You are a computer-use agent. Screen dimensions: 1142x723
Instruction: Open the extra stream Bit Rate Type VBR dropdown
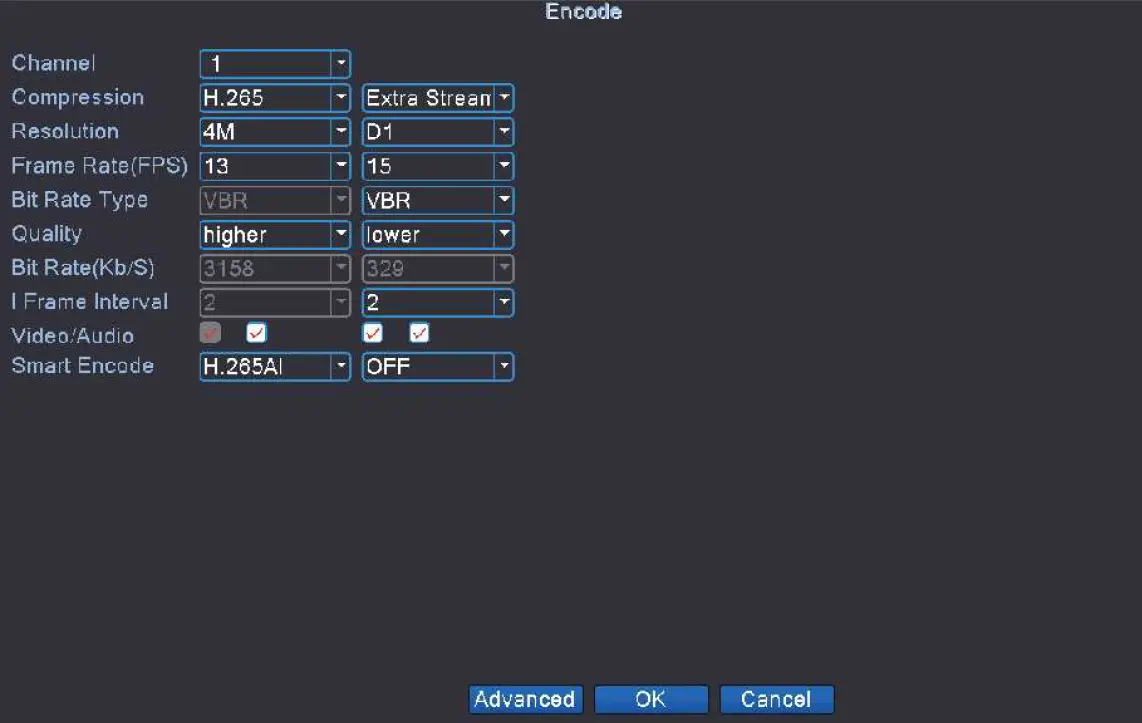438,200
